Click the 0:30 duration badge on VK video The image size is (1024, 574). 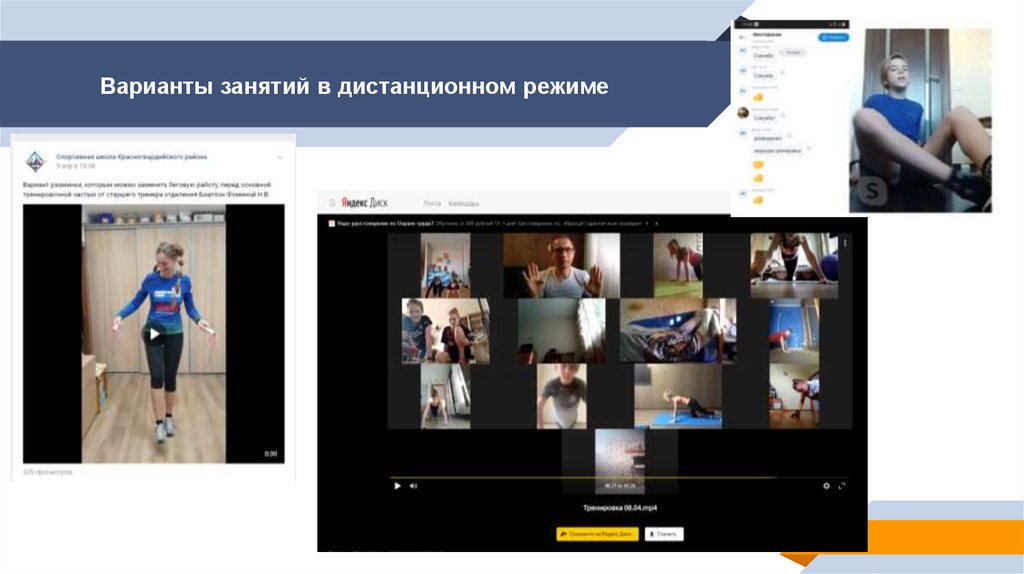pos(270,453)
